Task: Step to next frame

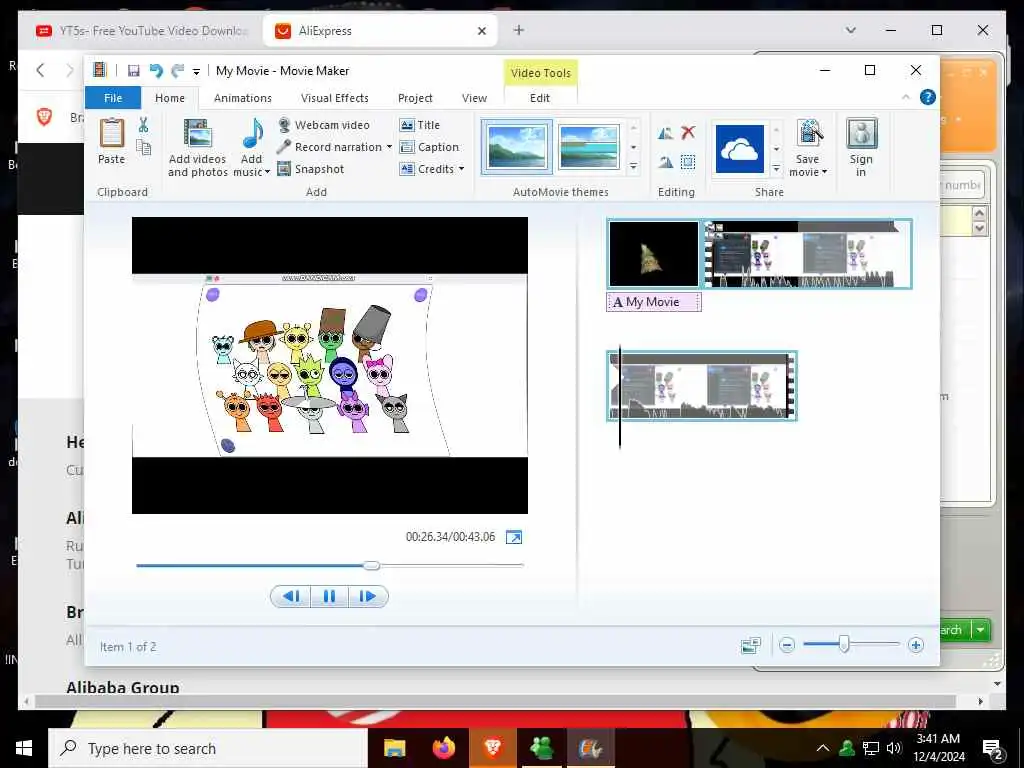Action: [x=368, y=596]
